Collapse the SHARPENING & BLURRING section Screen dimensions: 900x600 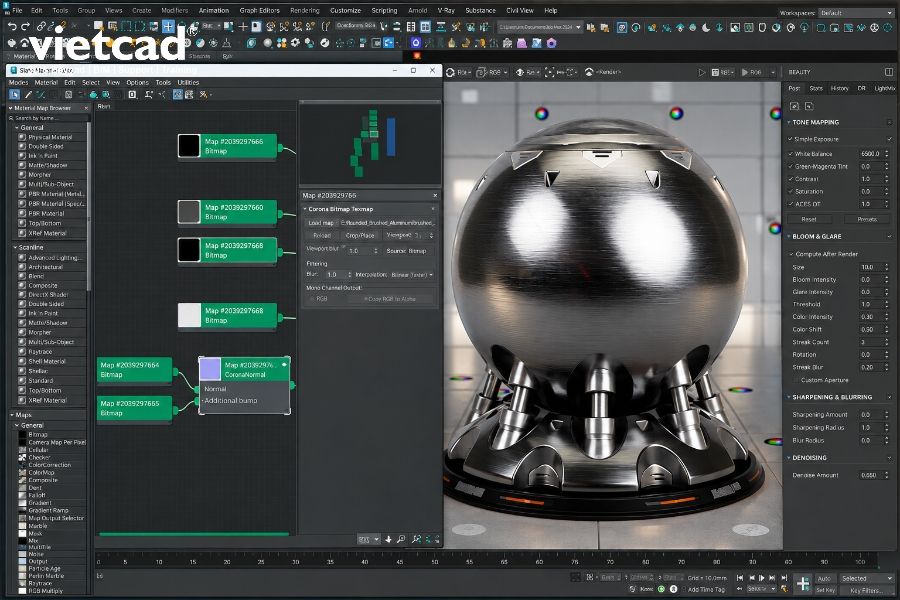[x=789, y=397]
